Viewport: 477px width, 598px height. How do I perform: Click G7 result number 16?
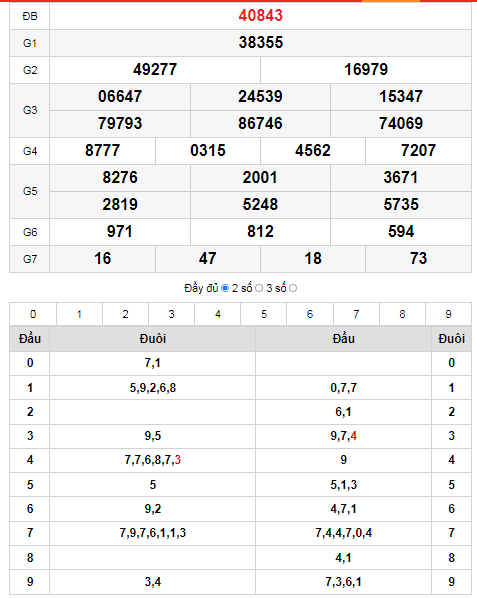click(103, 259)
